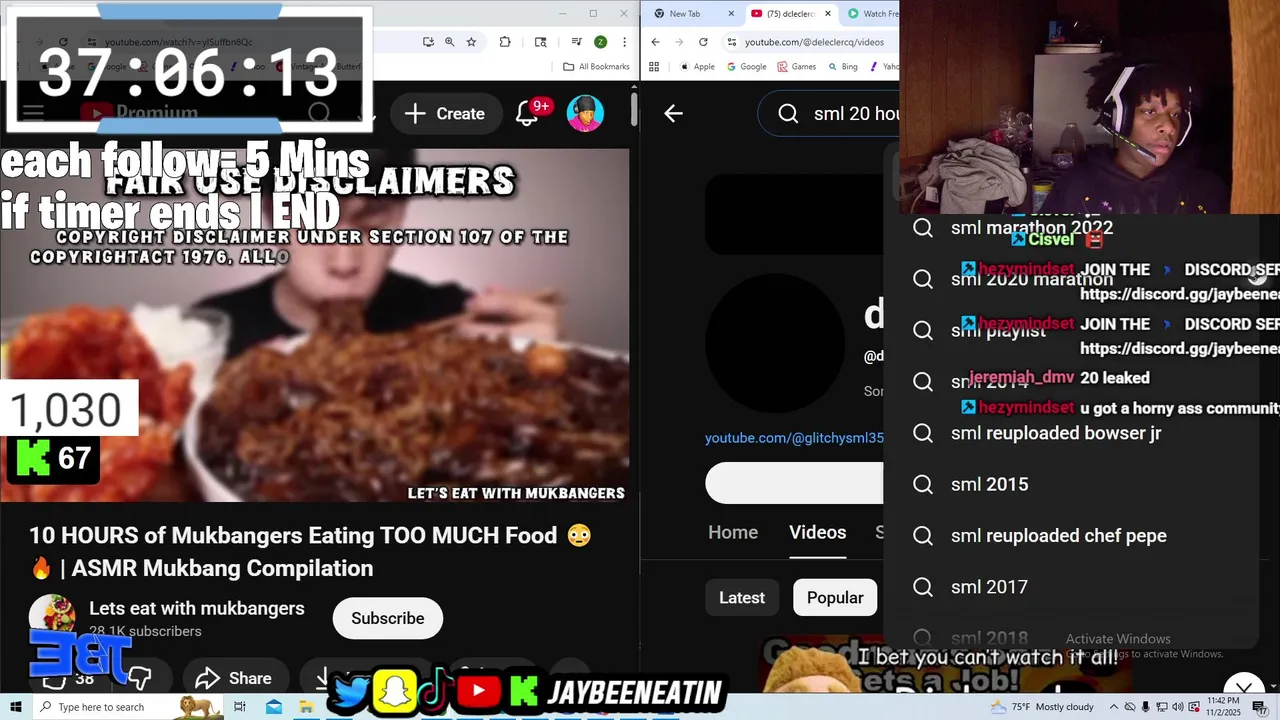This screenshot has height=720, width=1280.
Task: Open the media controls icon in left Chrome
Action: pos(577,42)
